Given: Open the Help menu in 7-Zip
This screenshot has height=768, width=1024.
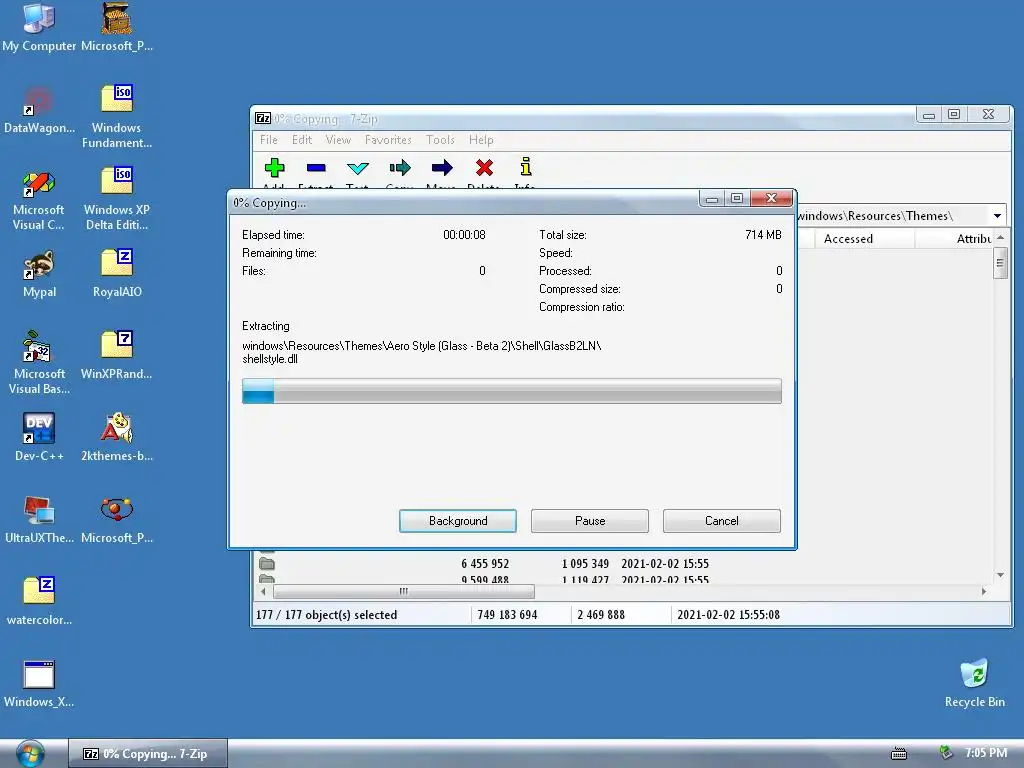Looking at the screenshot, I should 481,140.
